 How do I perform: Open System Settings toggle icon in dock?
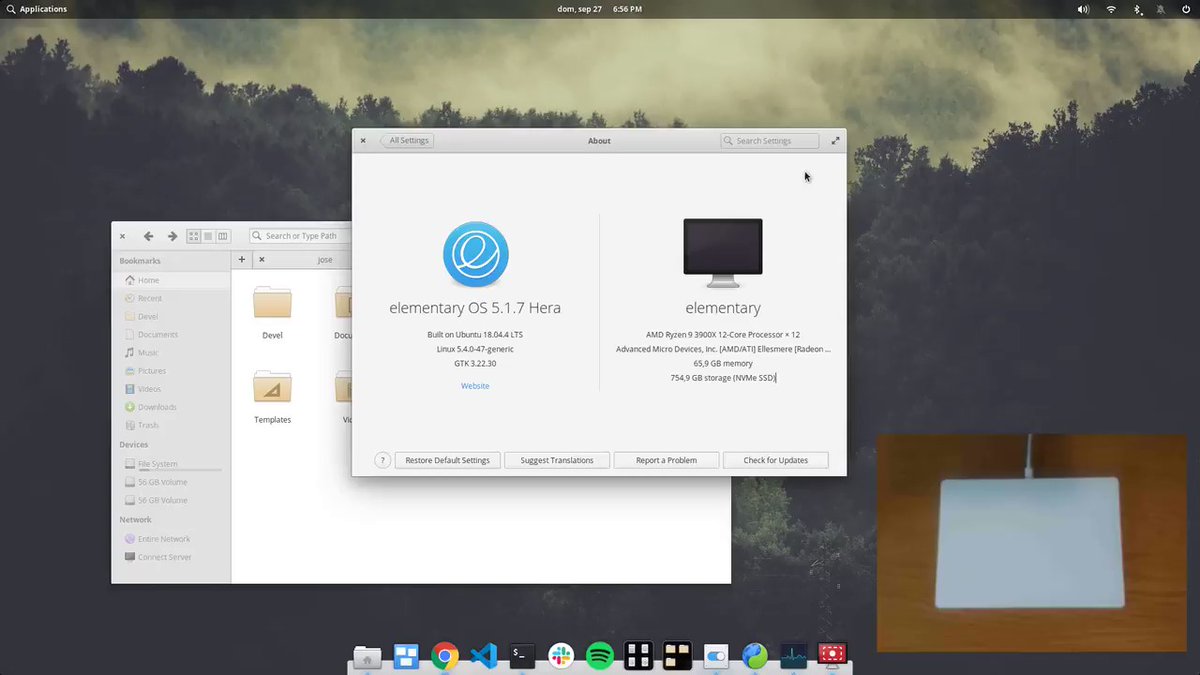pyautogui.click(x=716, y=656)
